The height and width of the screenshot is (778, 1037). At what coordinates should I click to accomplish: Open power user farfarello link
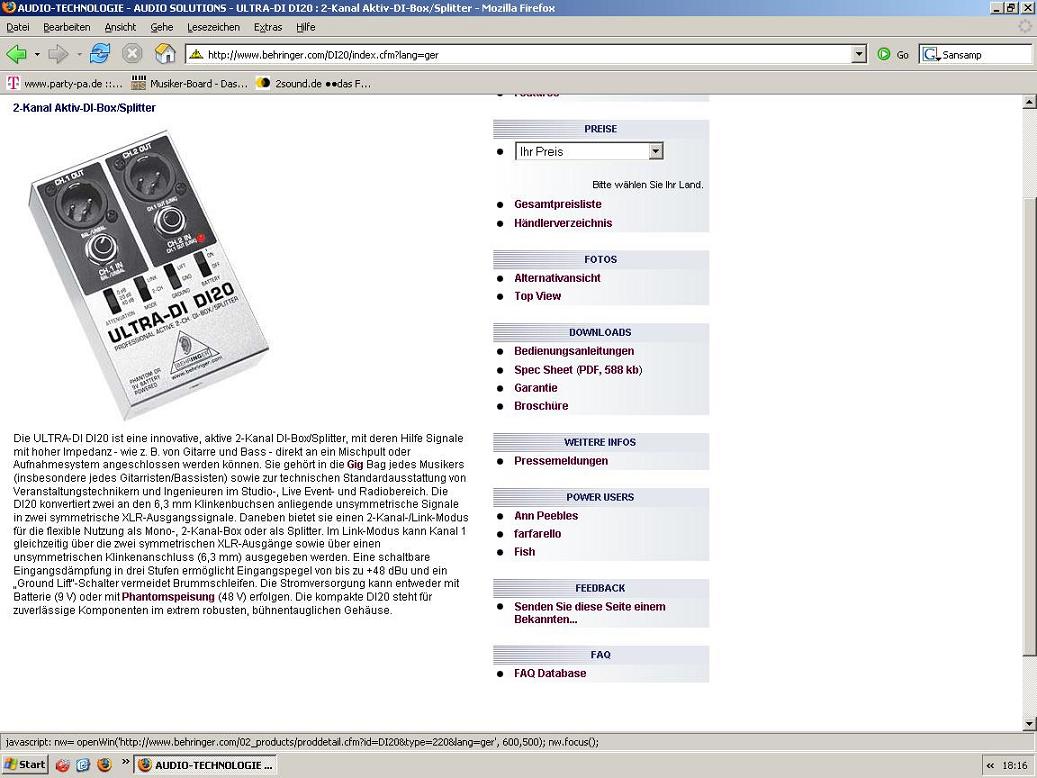tap(537, 533)
